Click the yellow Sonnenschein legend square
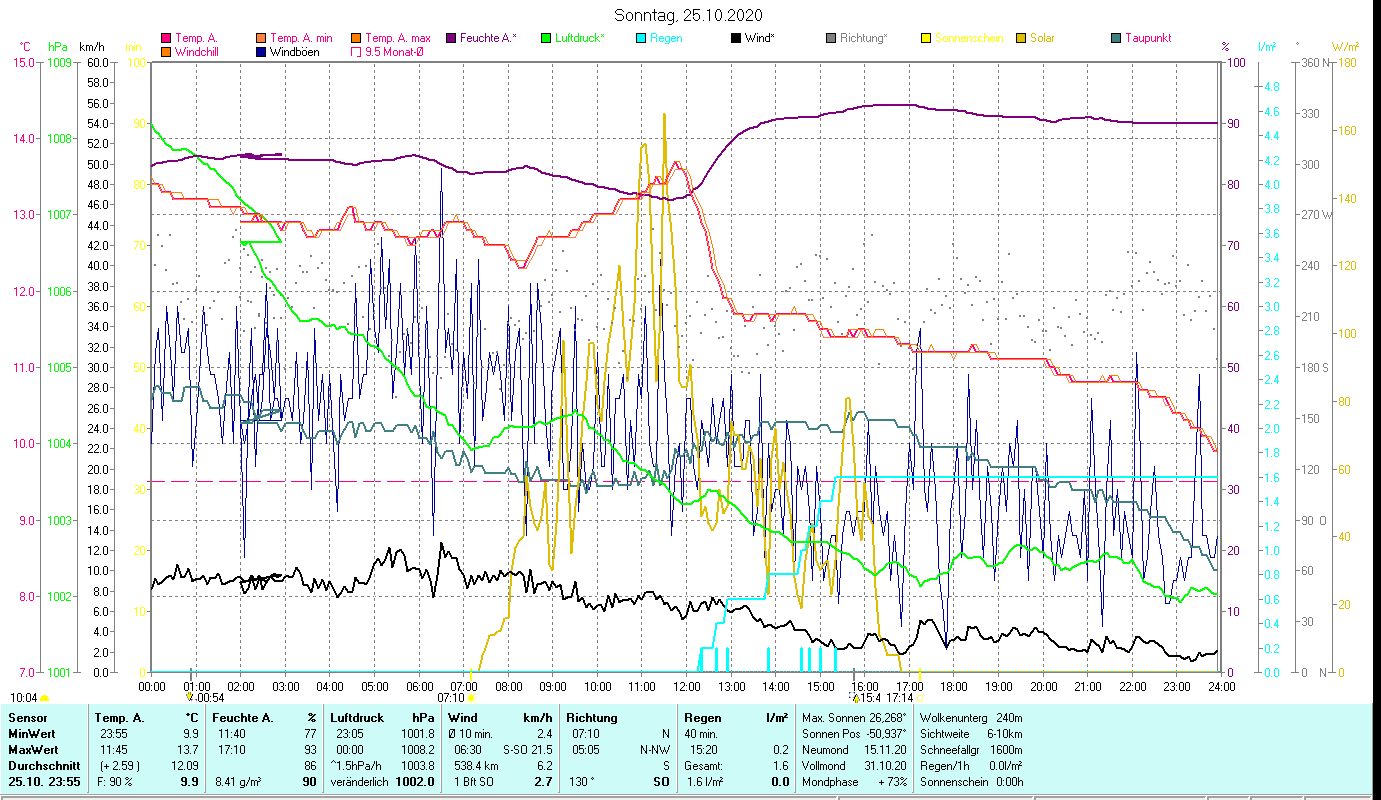1381x800 pixels. tap(926, 39)
